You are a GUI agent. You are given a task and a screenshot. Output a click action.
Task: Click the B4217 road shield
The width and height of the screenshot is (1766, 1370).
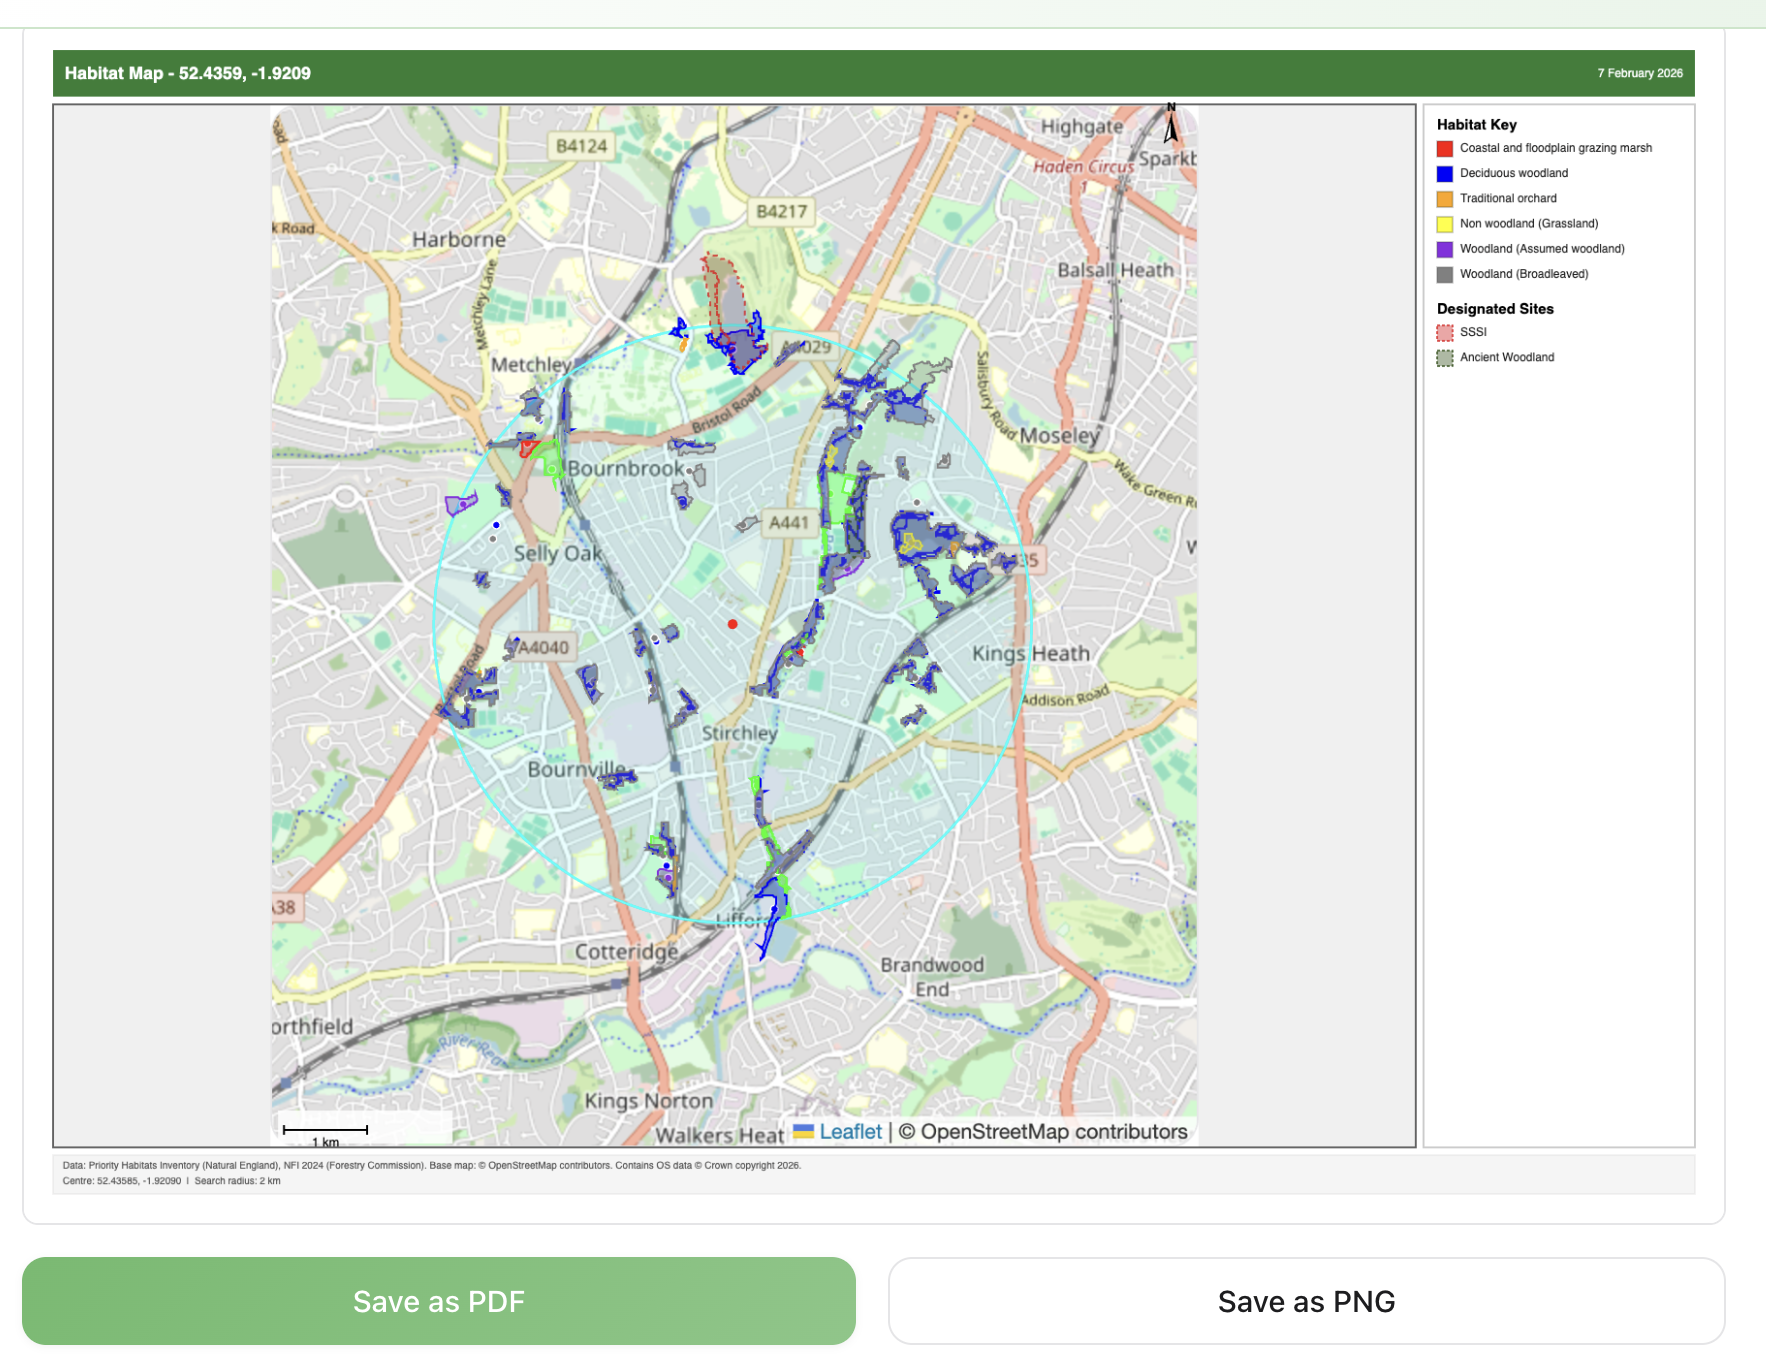pos(781,211)
